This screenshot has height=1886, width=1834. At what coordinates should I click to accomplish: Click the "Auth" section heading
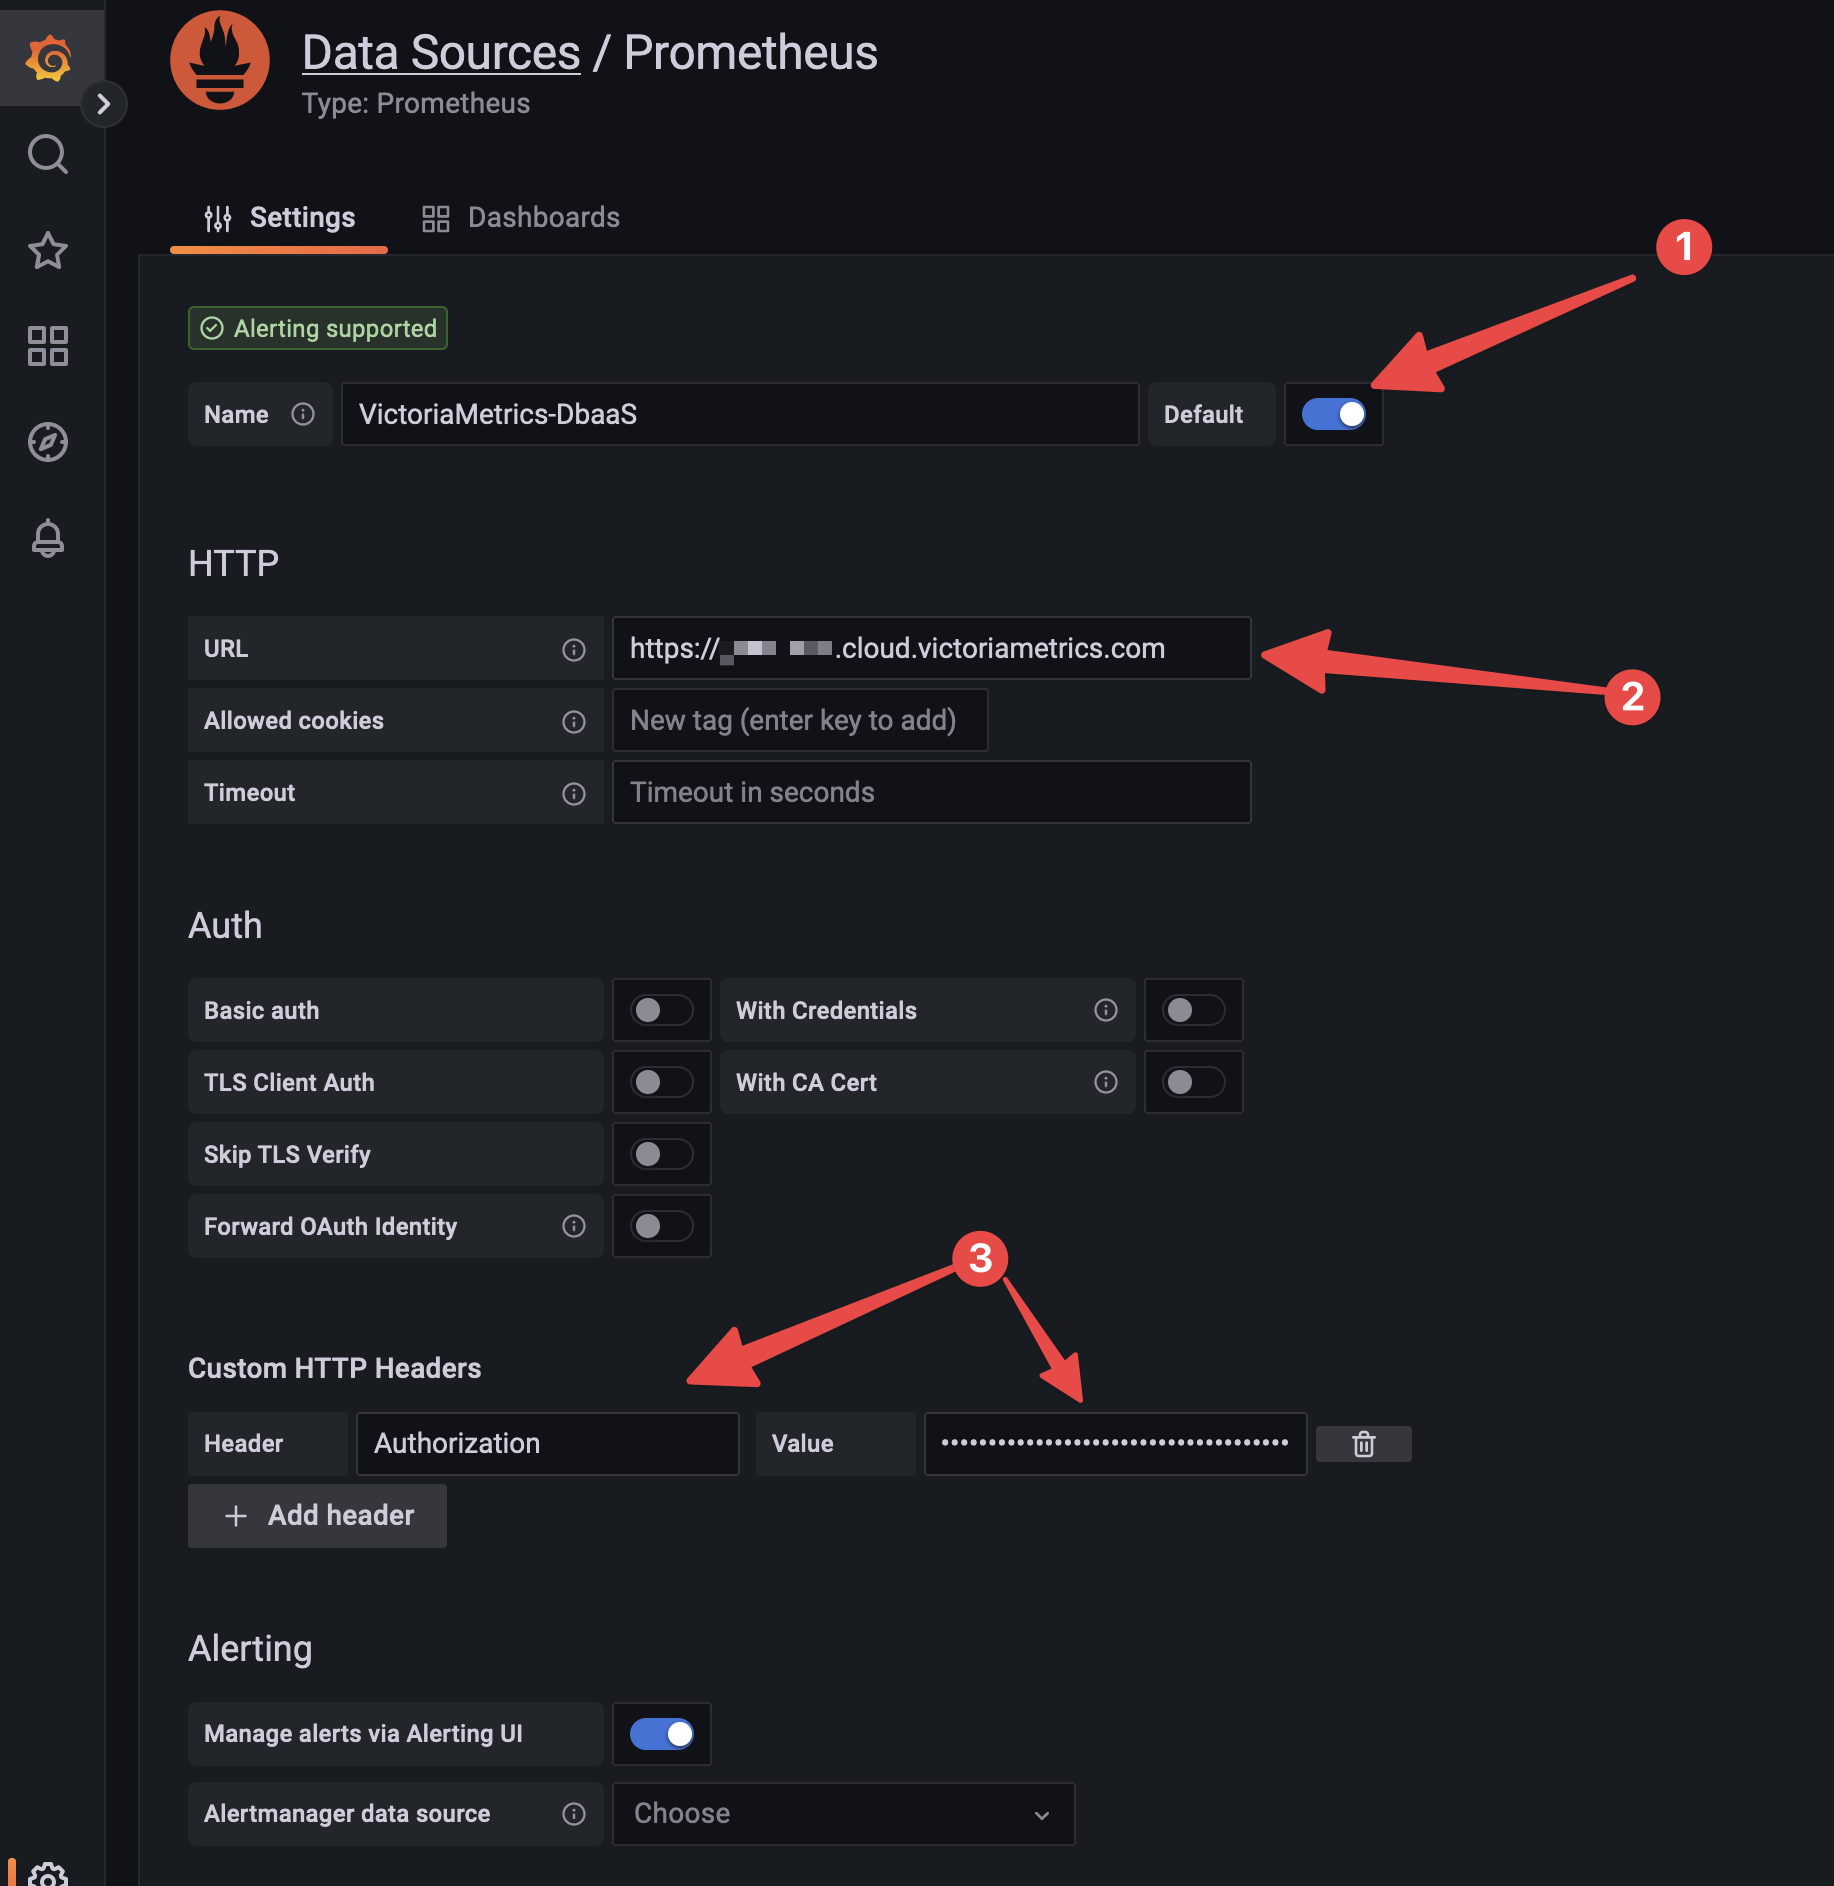pyautogui.click(x=226, y=925)
